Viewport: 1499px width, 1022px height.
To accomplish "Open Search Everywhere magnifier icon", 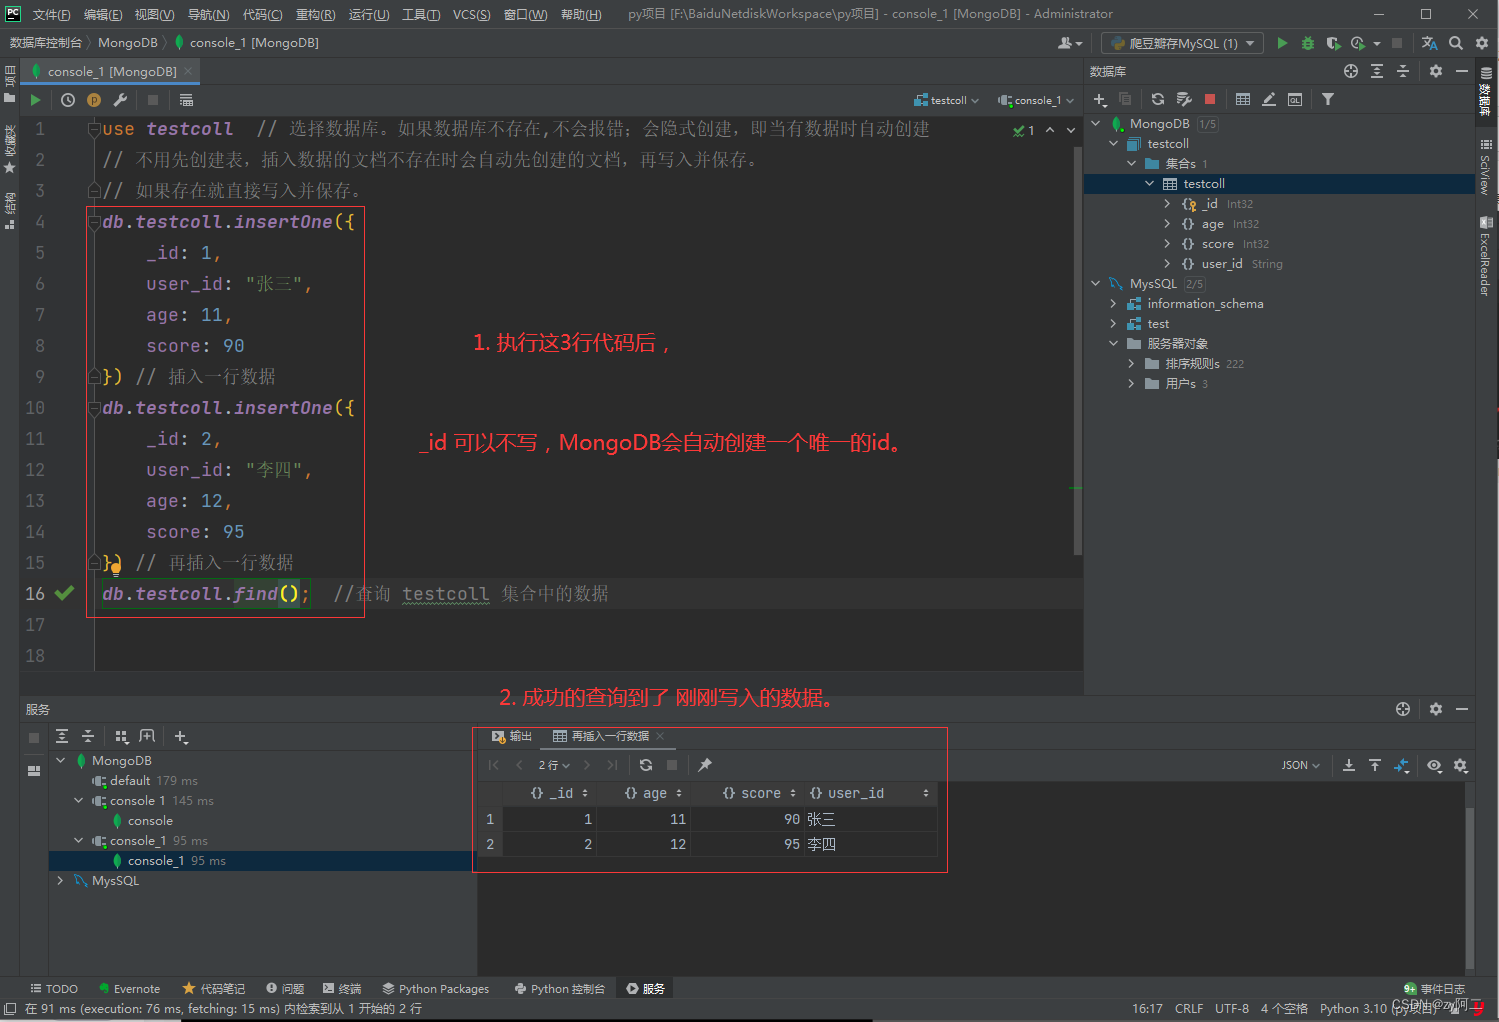I will (x=1456, y=43).
